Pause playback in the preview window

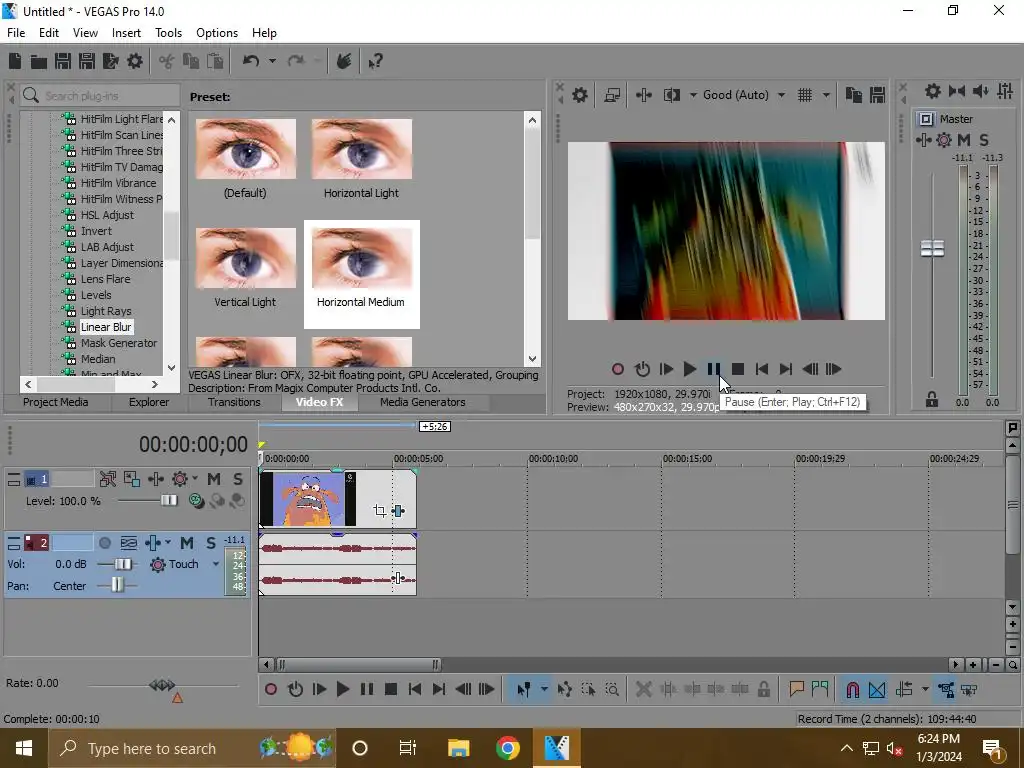click(x=714, y=369)
